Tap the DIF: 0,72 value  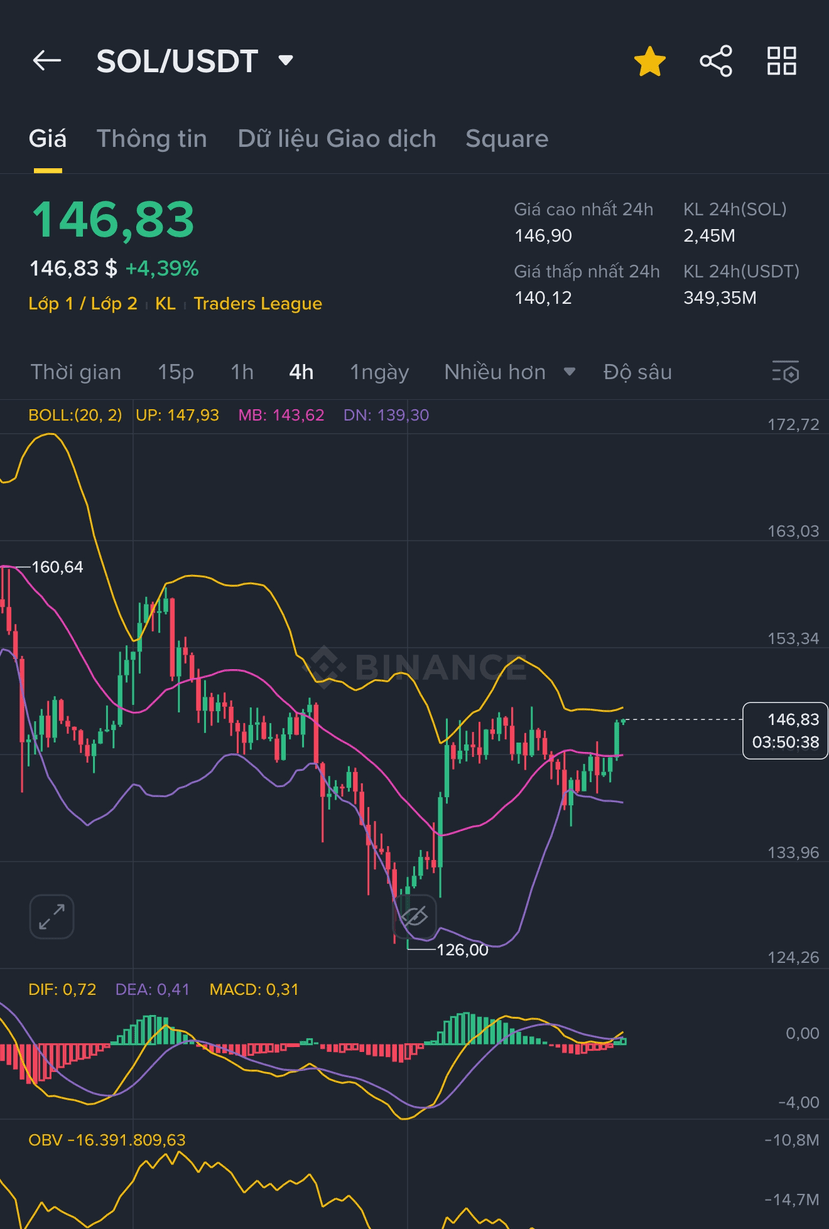(62, 990)
